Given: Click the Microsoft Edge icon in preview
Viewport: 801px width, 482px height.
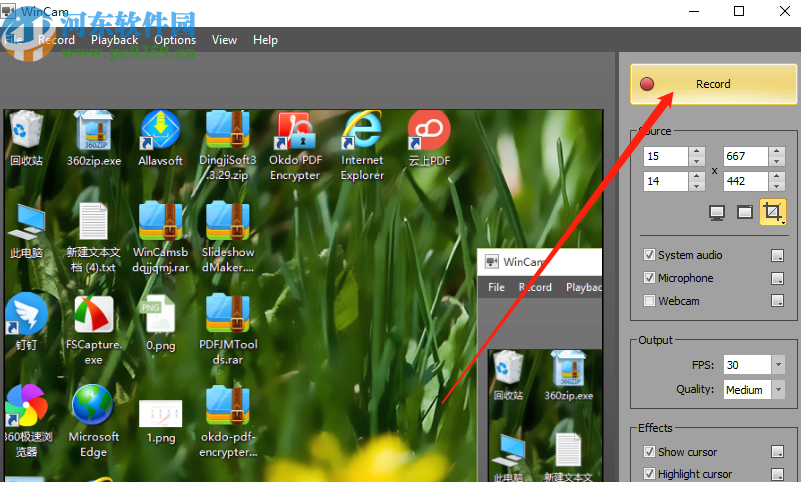Looking at the screenshot, I should [x=92, y=405].
